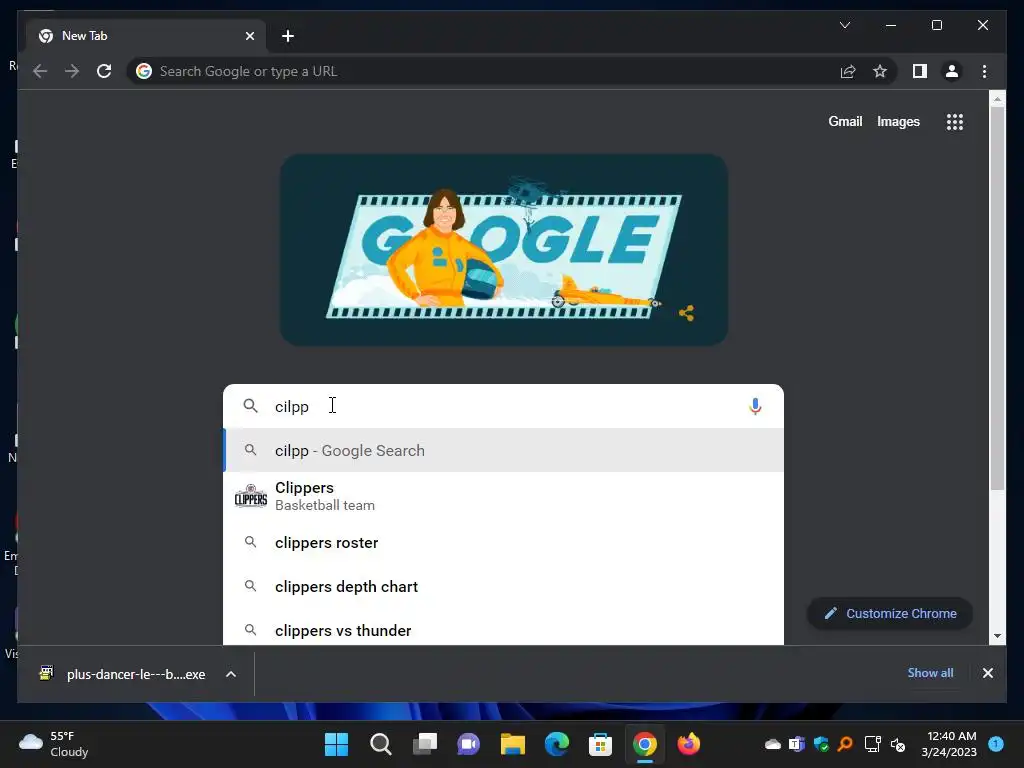Viewport: 1024px width, 768px height.
Task: Open the Chrome profile avatar
Action: coord(952,71)
